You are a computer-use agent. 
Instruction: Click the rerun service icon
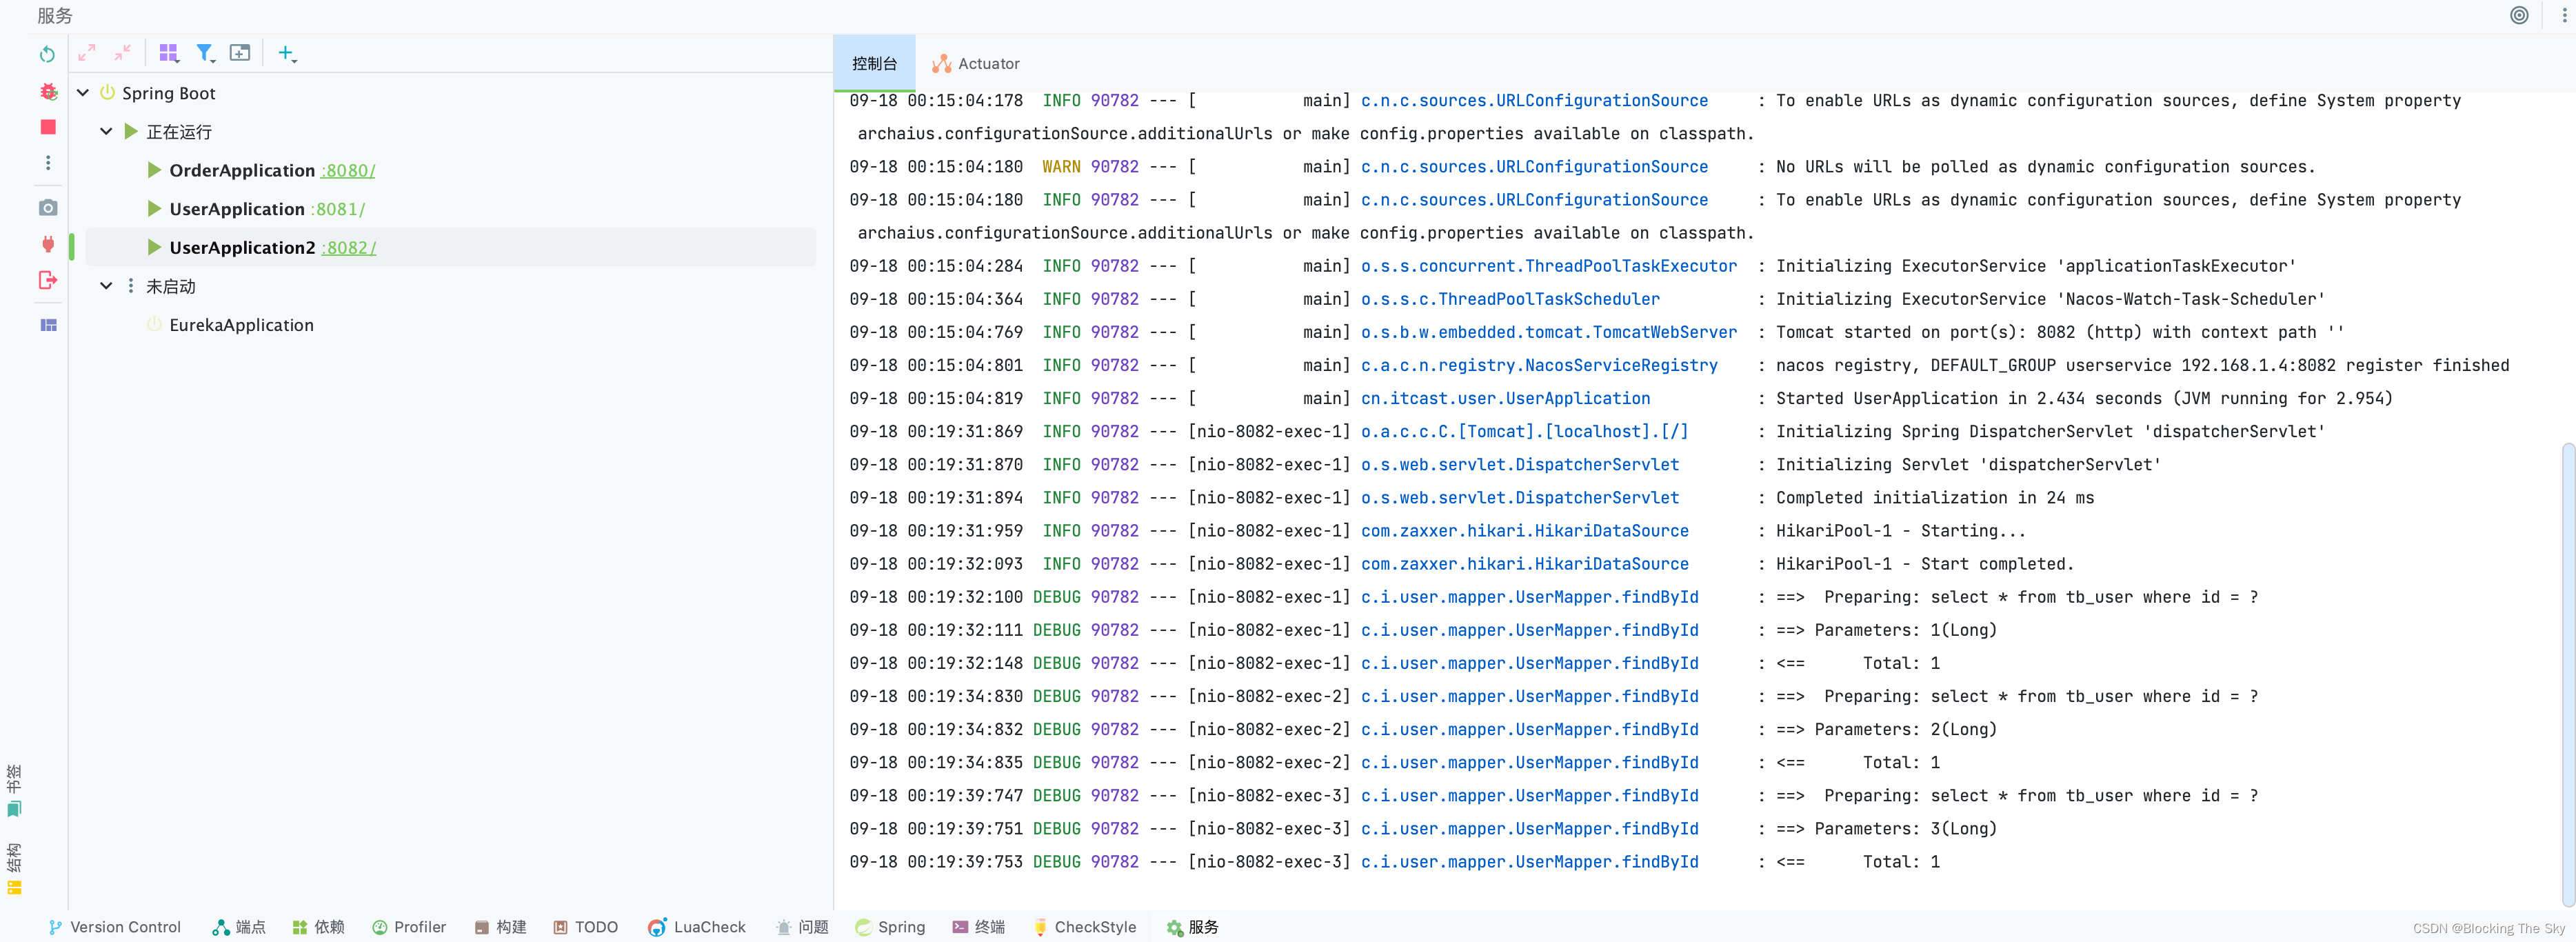[47, 54]
